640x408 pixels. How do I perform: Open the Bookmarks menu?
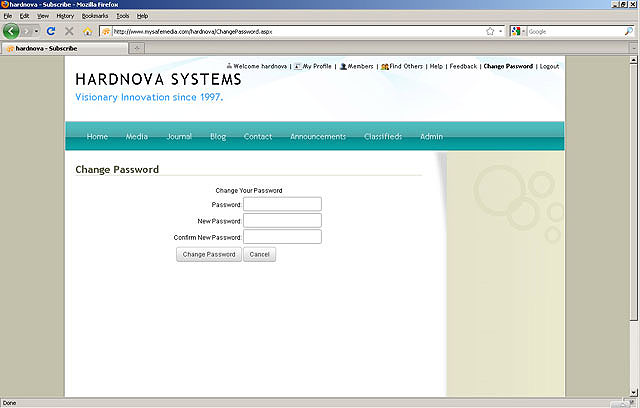95,16
